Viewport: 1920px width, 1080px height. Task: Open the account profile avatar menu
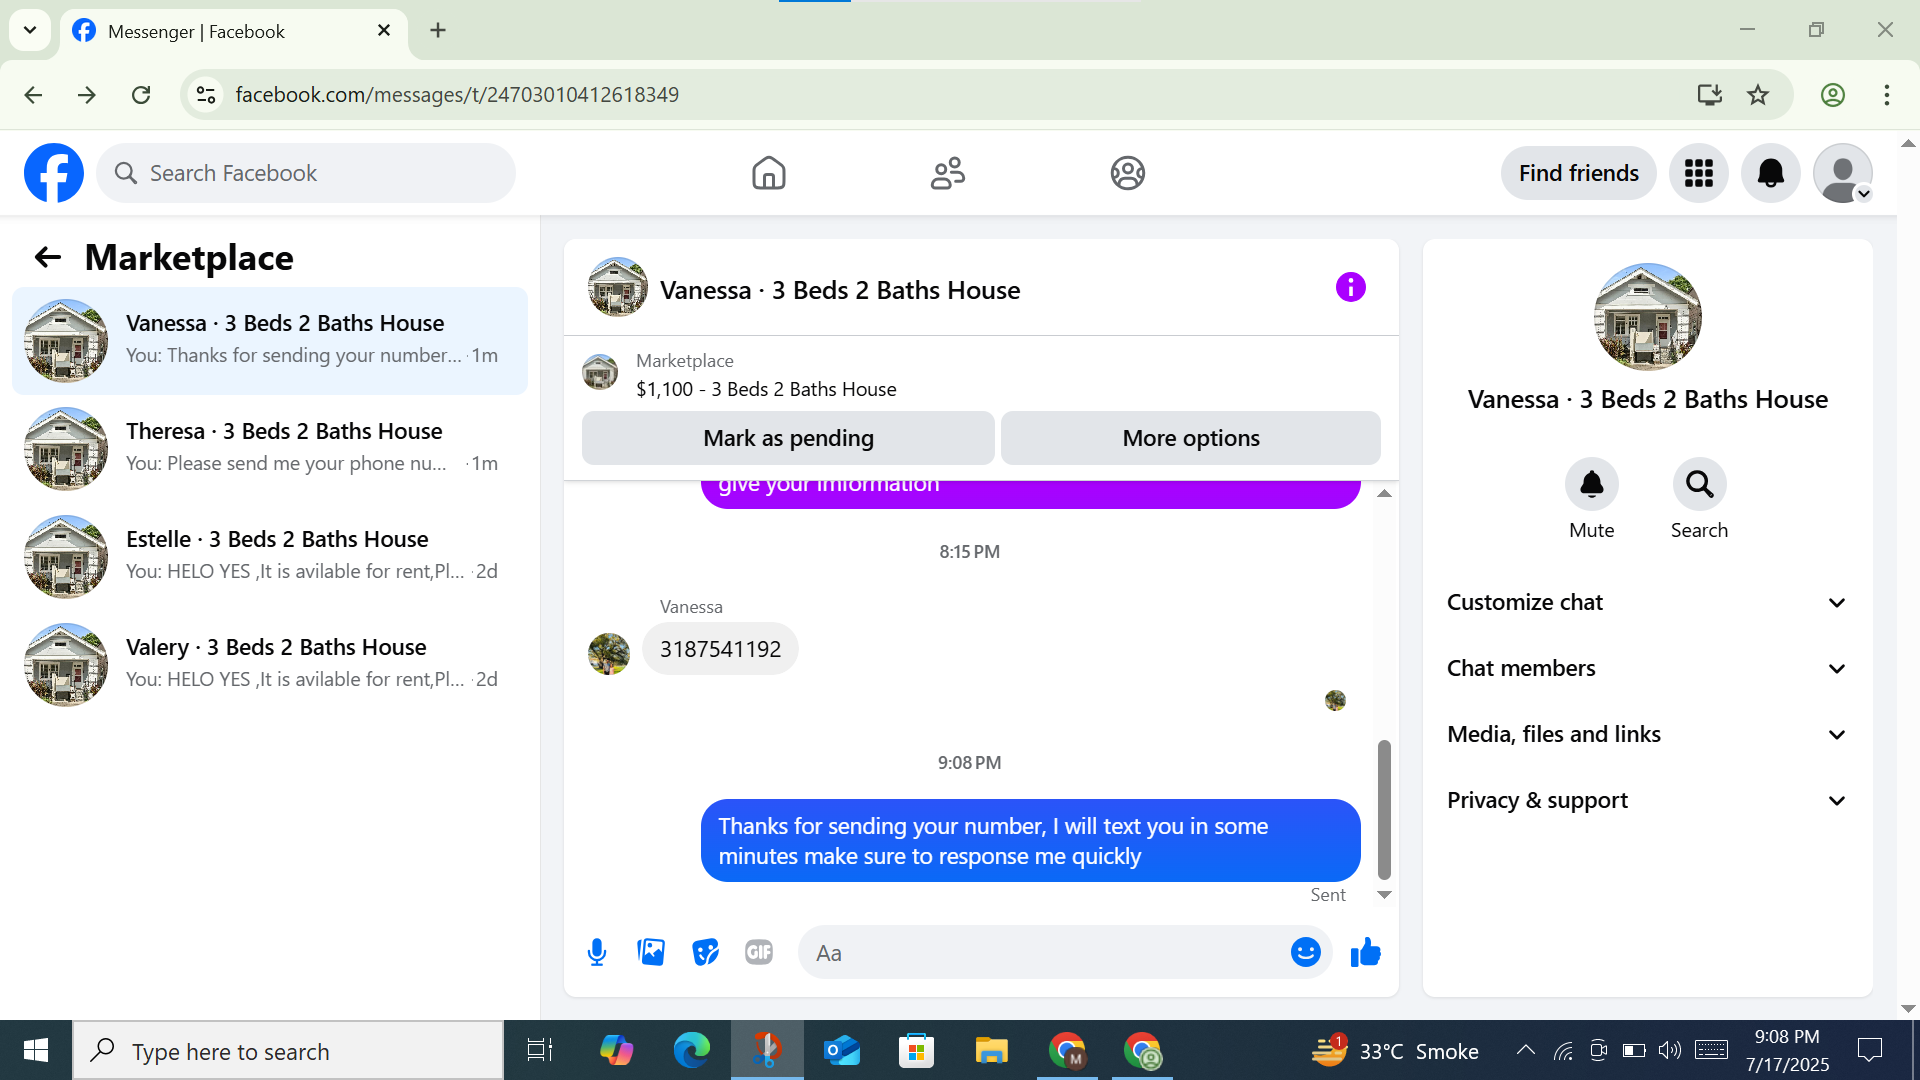[1842, 173]
